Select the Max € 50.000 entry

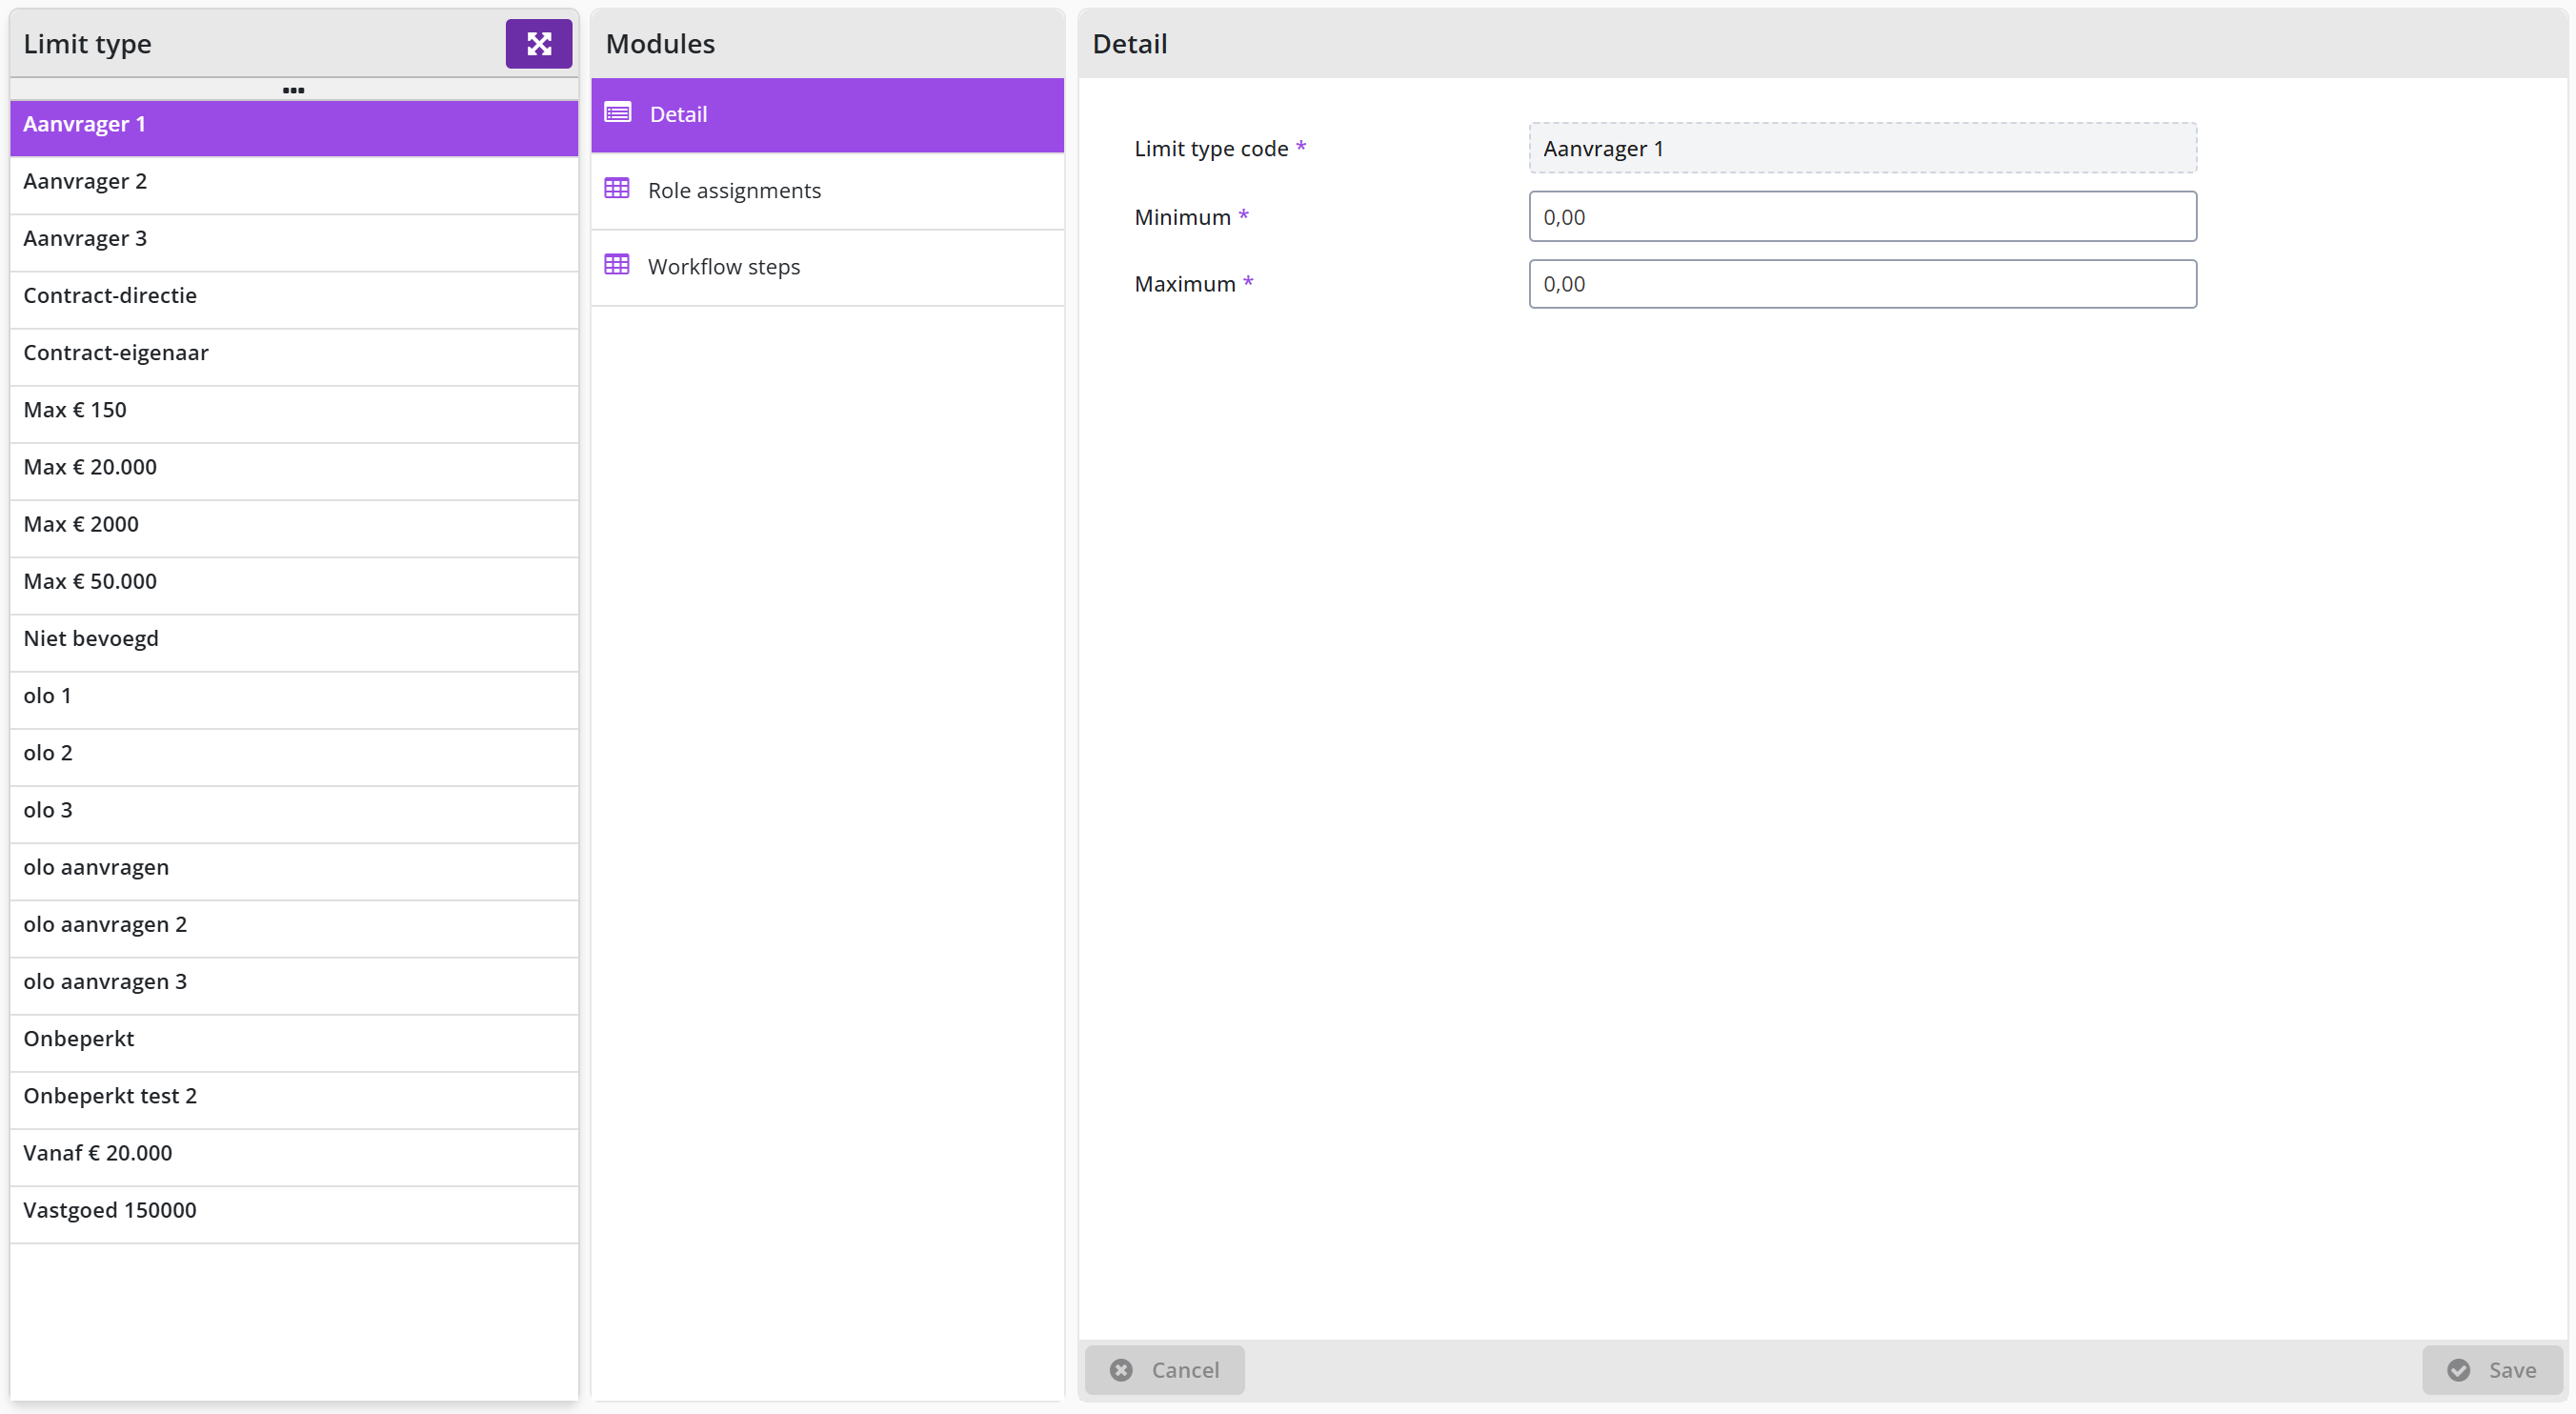(x=294, y=584)
